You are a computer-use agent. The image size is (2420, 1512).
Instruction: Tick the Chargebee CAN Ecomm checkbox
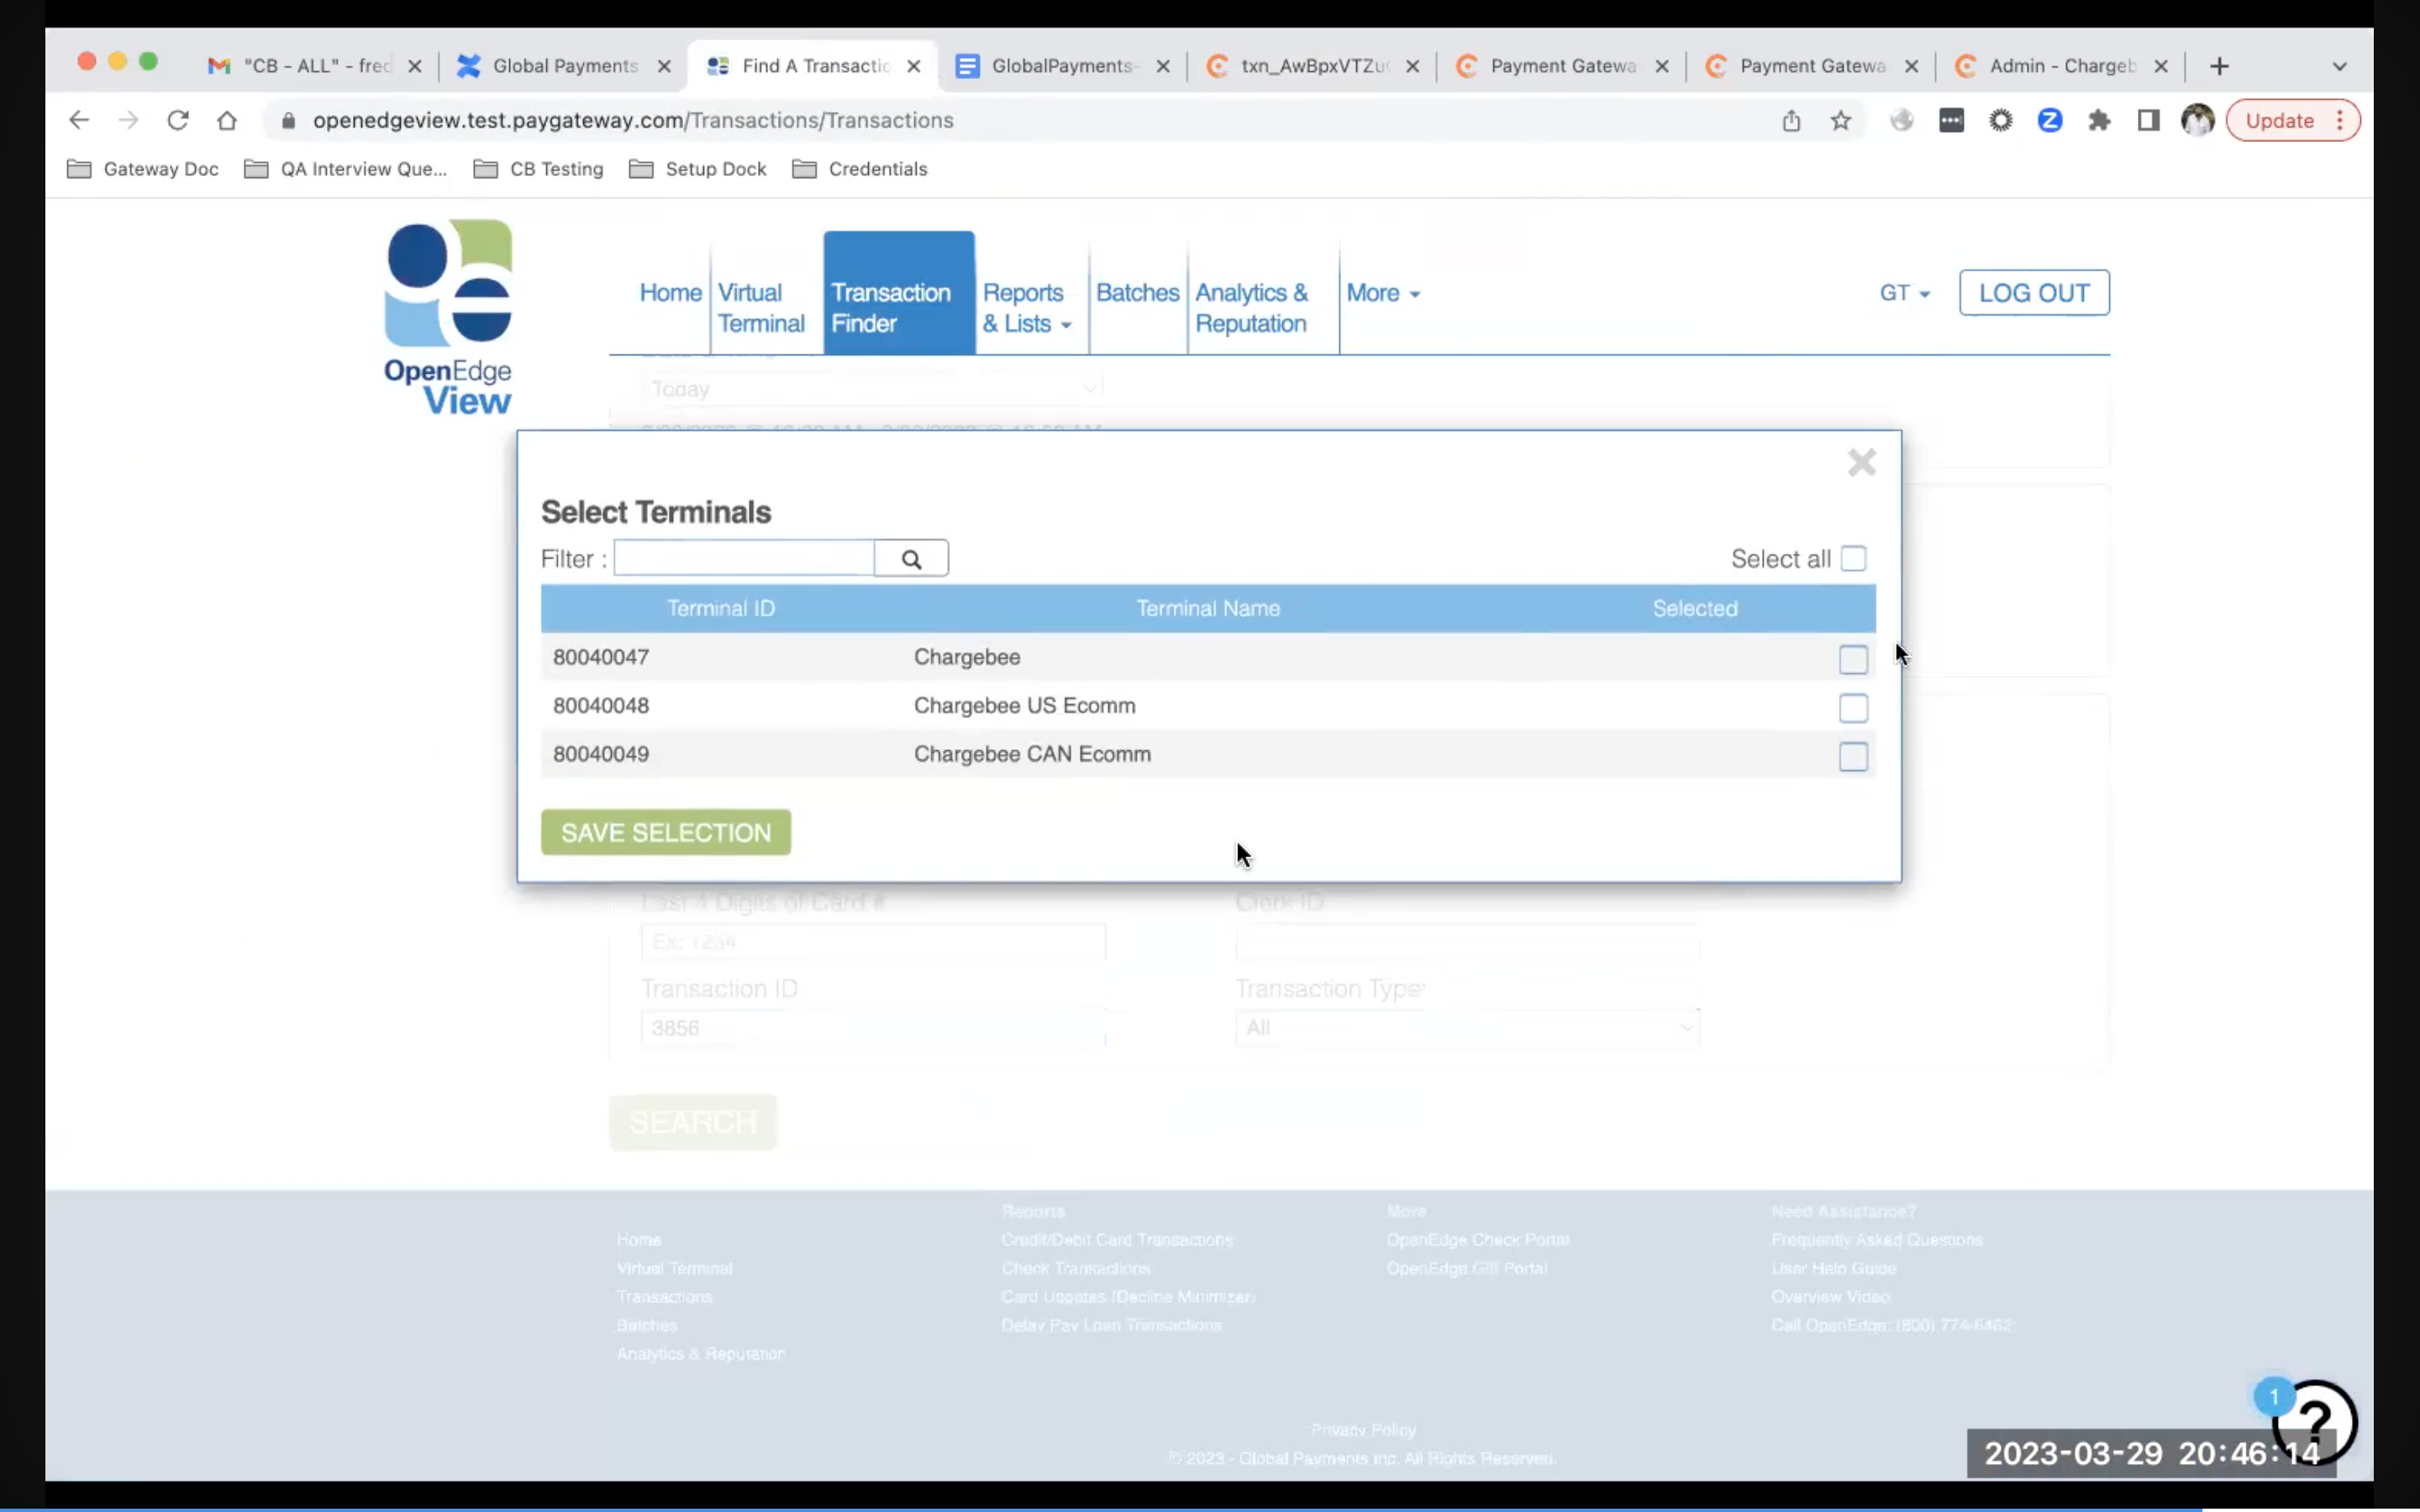[1853, 757]
